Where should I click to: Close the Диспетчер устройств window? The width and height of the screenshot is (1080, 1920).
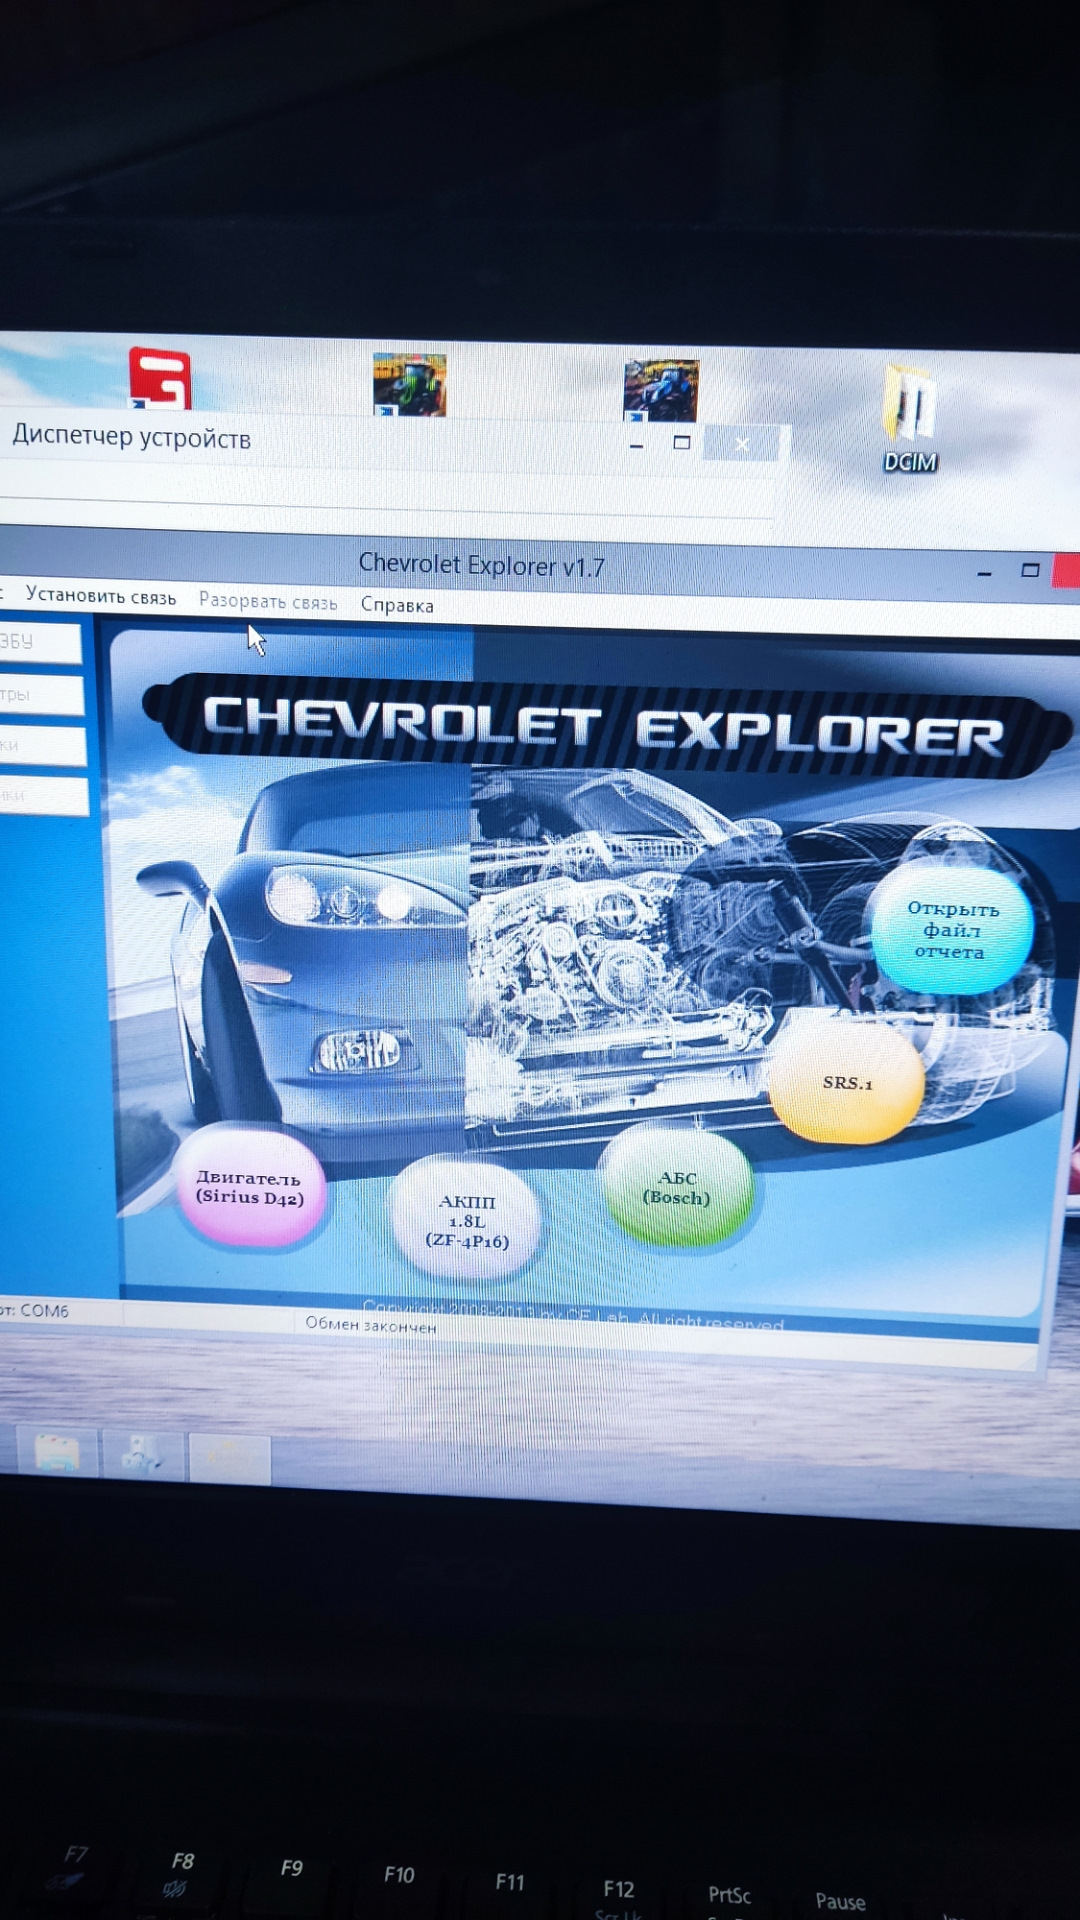(742, 443)
